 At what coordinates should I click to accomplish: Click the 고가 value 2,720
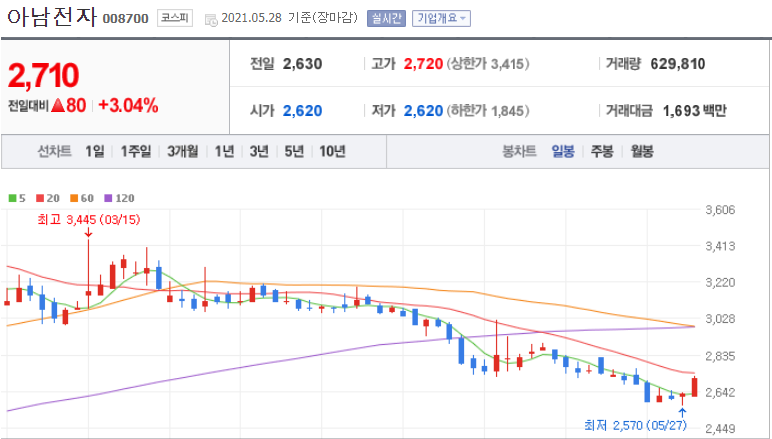pos(423,64)
